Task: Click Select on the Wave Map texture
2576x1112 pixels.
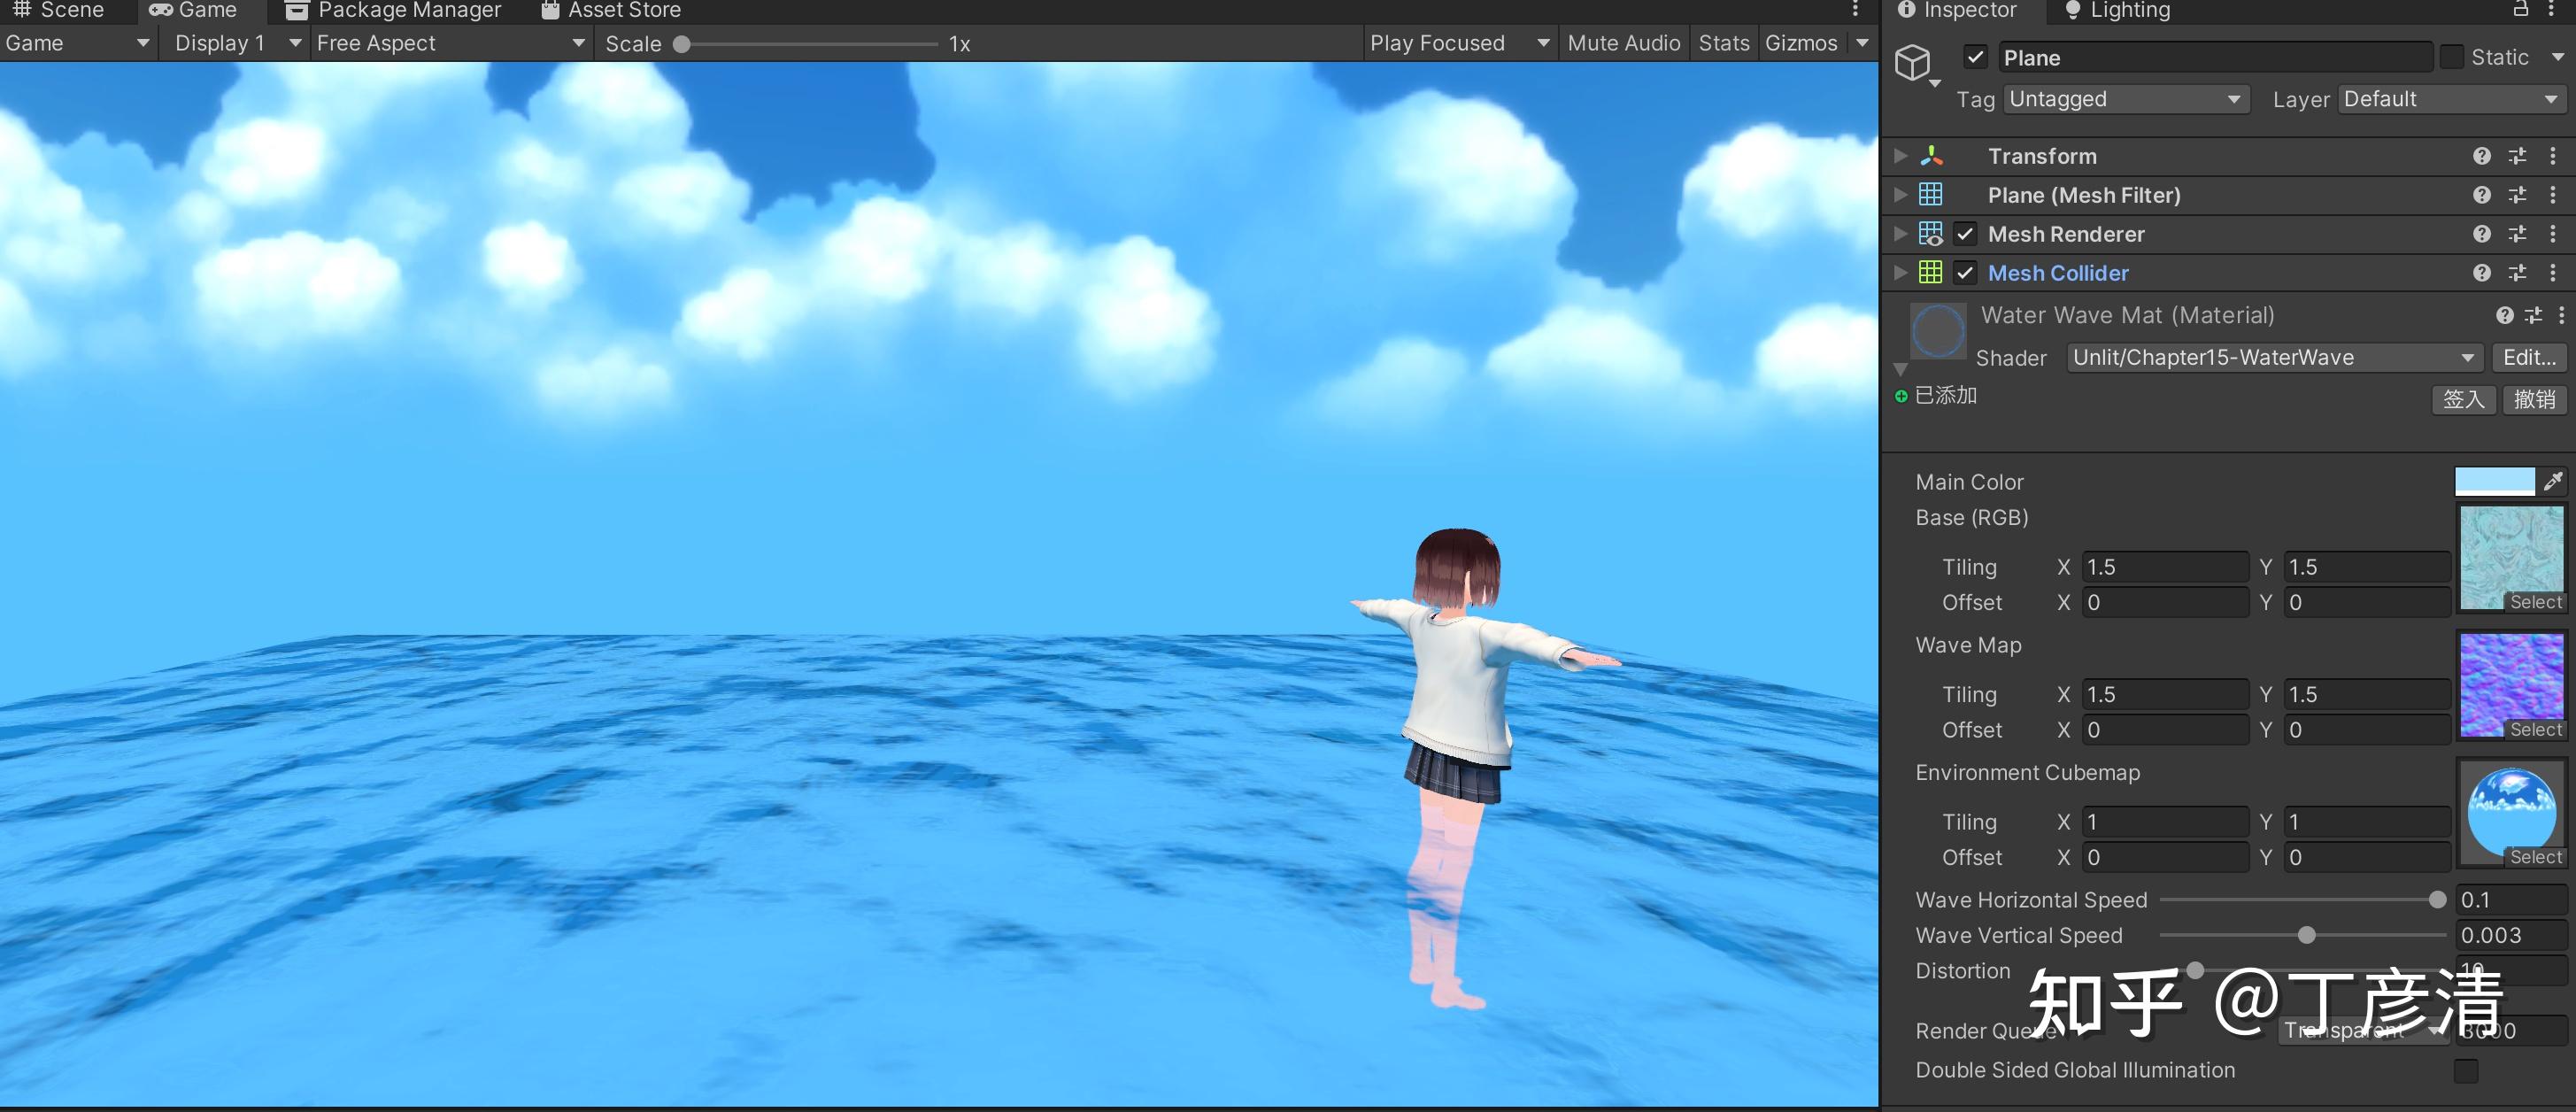Action: [2536, 729]
